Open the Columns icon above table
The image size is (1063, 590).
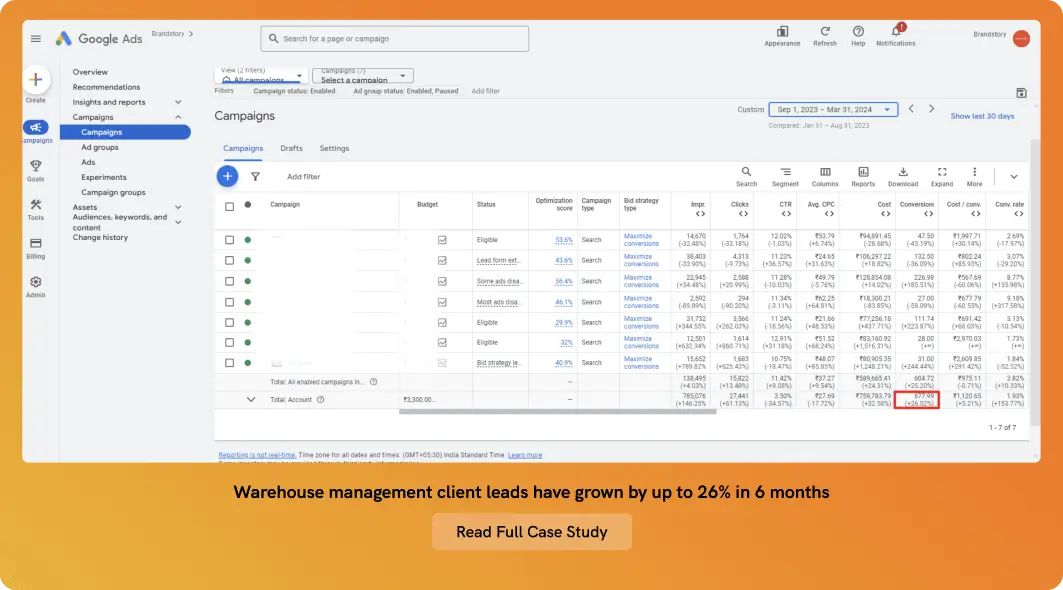coord(825,172)
